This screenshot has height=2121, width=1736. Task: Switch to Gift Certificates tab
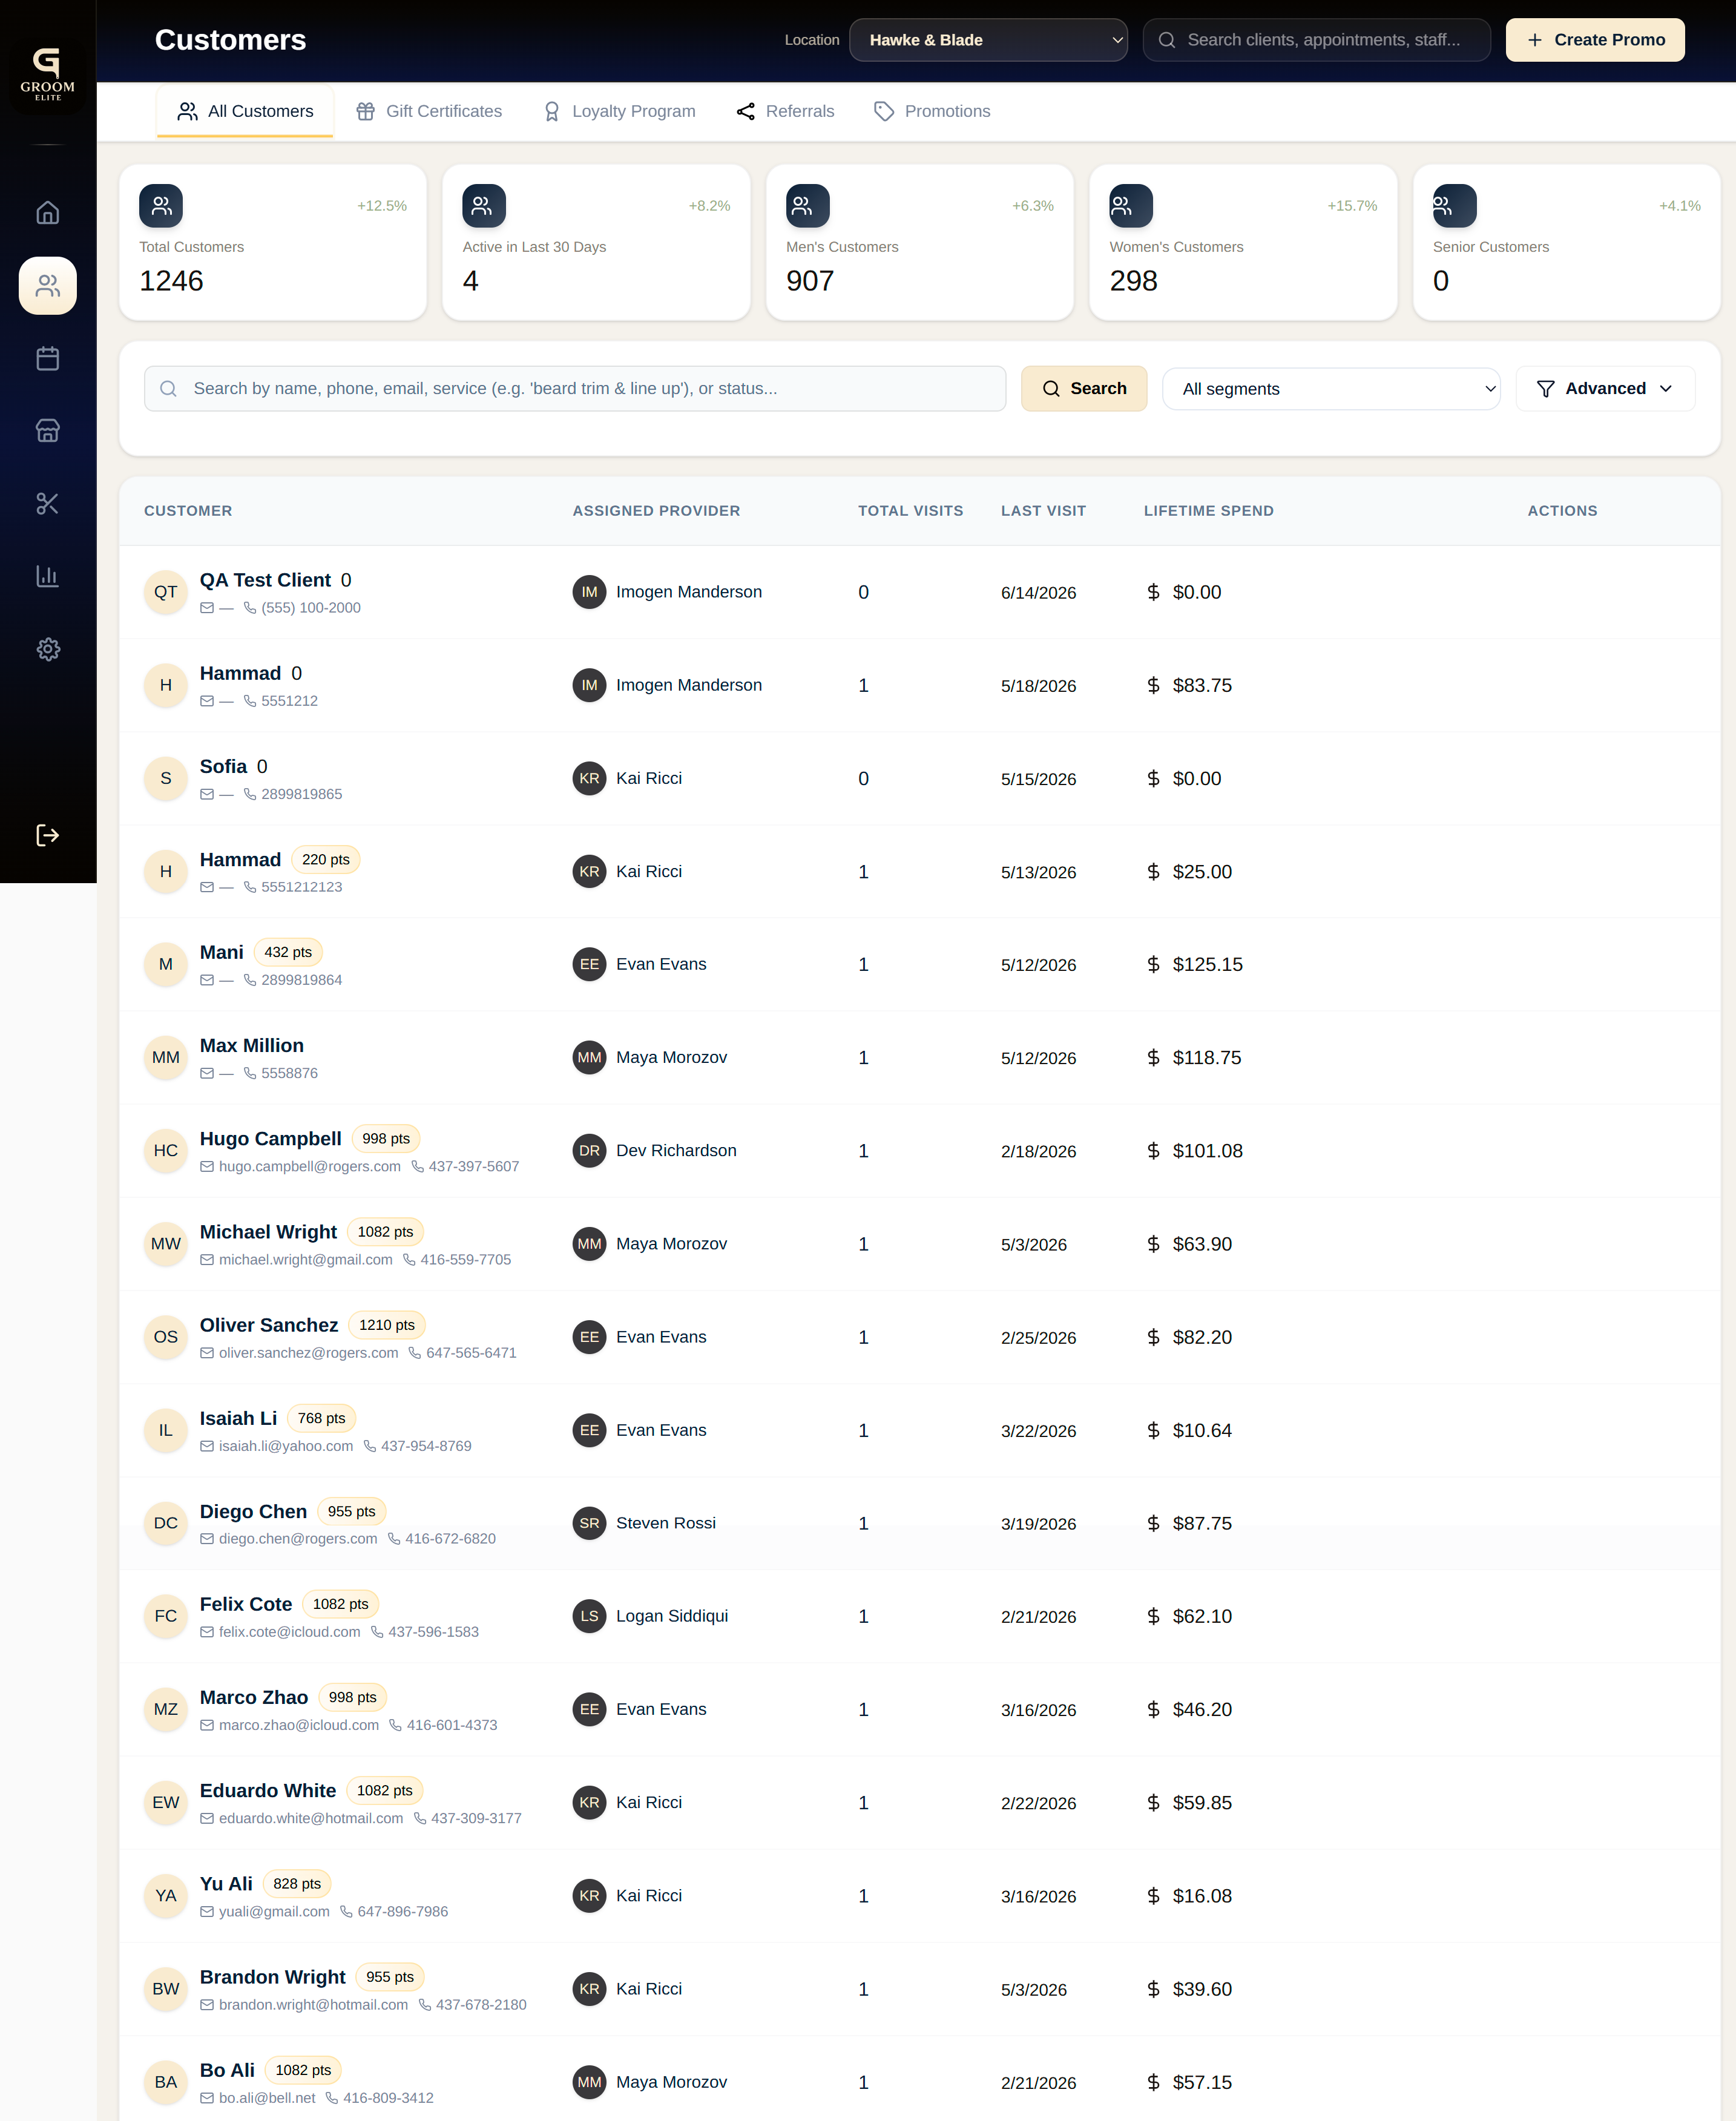click(429, 111)
